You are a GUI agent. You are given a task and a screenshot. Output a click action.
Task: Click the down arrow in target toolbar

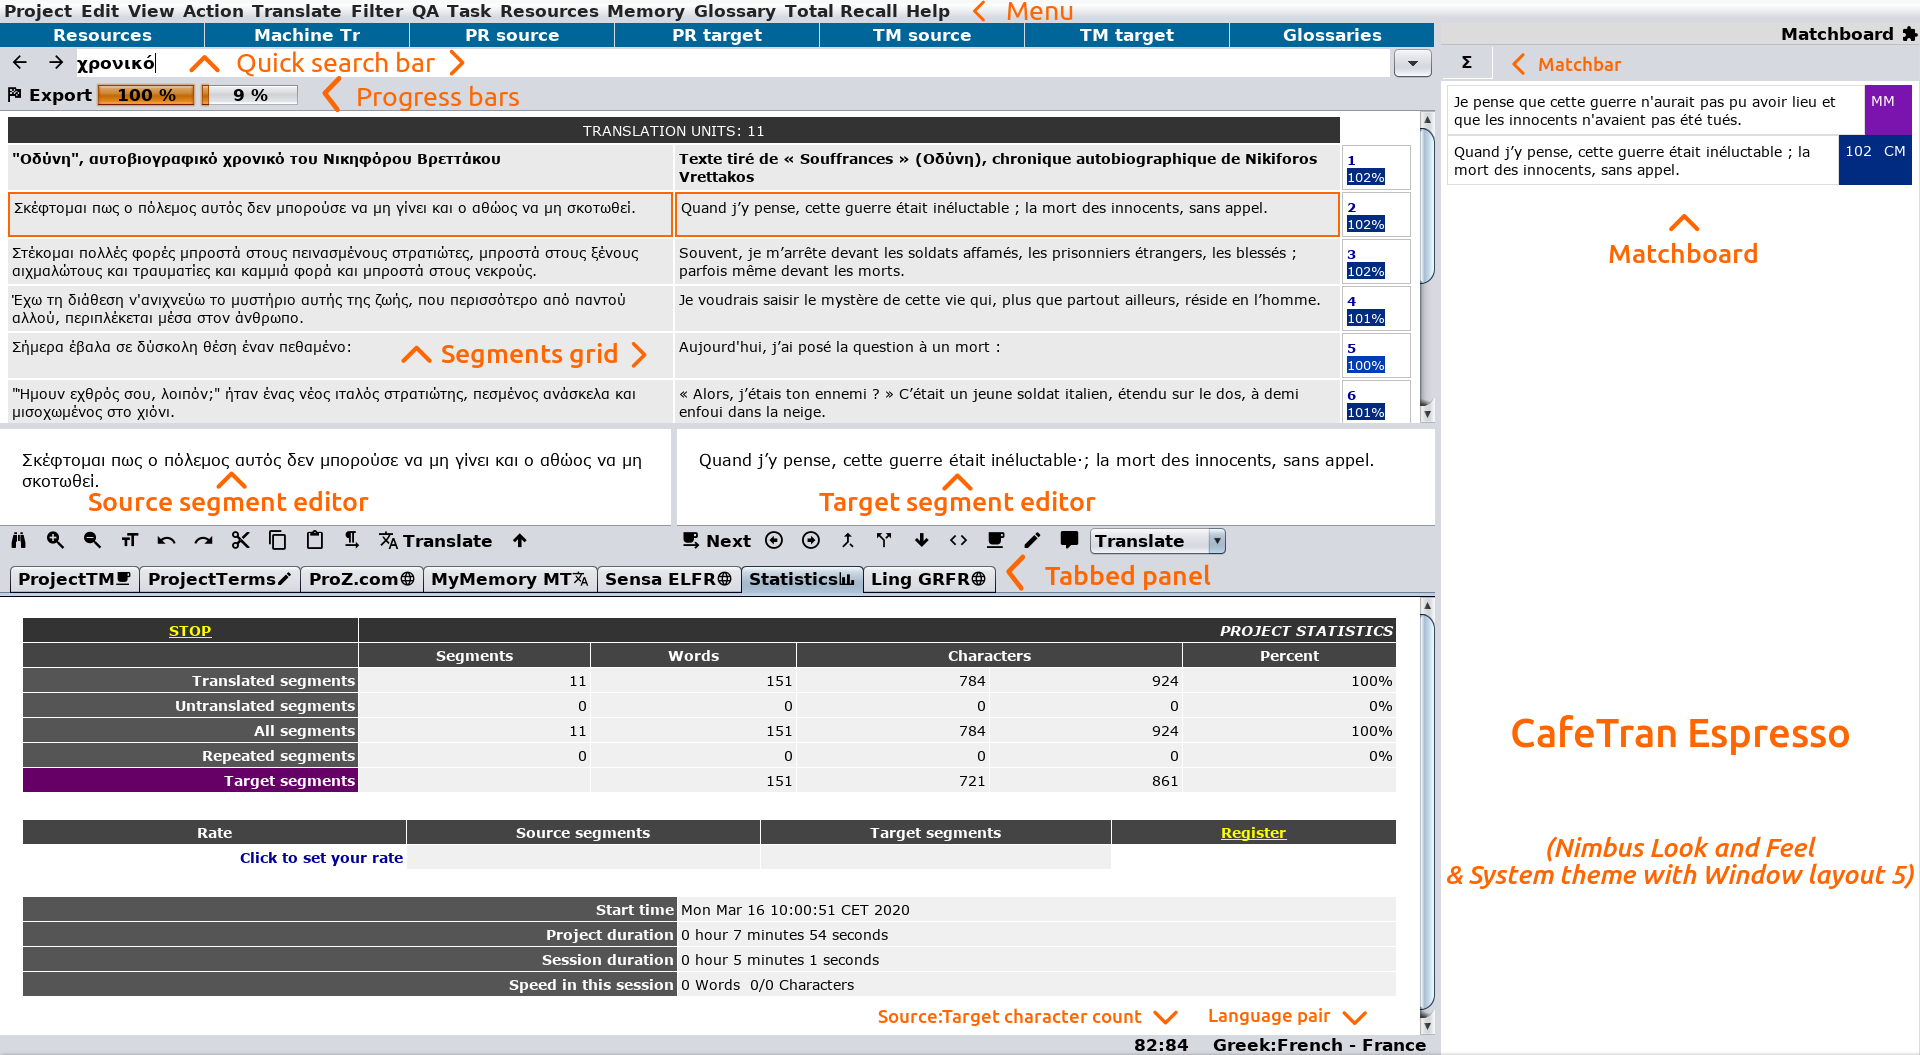921,541
